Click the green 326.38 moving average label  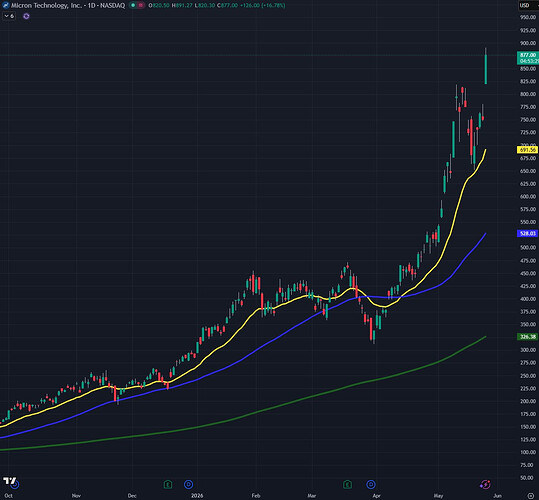[x=528, y=336]
